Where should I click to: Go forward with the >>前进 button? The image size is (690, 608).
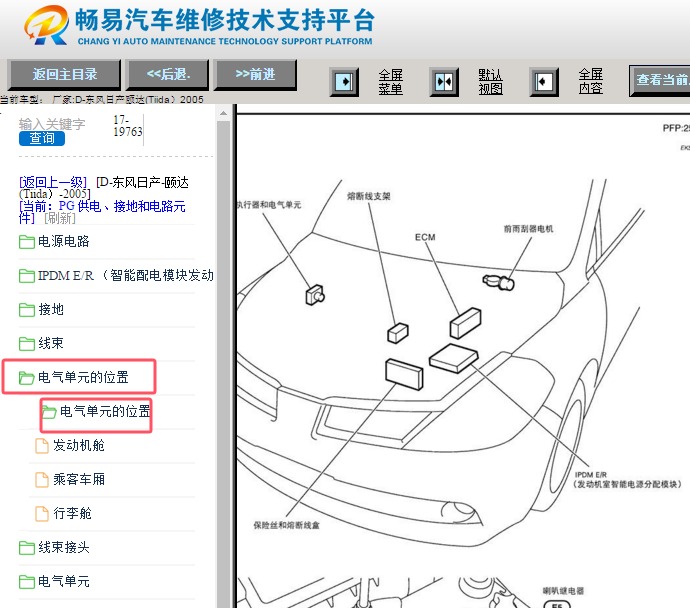pos(255,74)
